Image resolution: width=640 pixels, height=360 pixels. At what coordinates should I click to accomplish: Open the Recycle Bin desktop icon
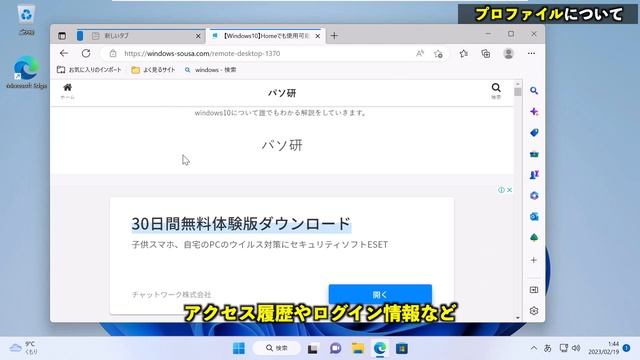[26, 20]
